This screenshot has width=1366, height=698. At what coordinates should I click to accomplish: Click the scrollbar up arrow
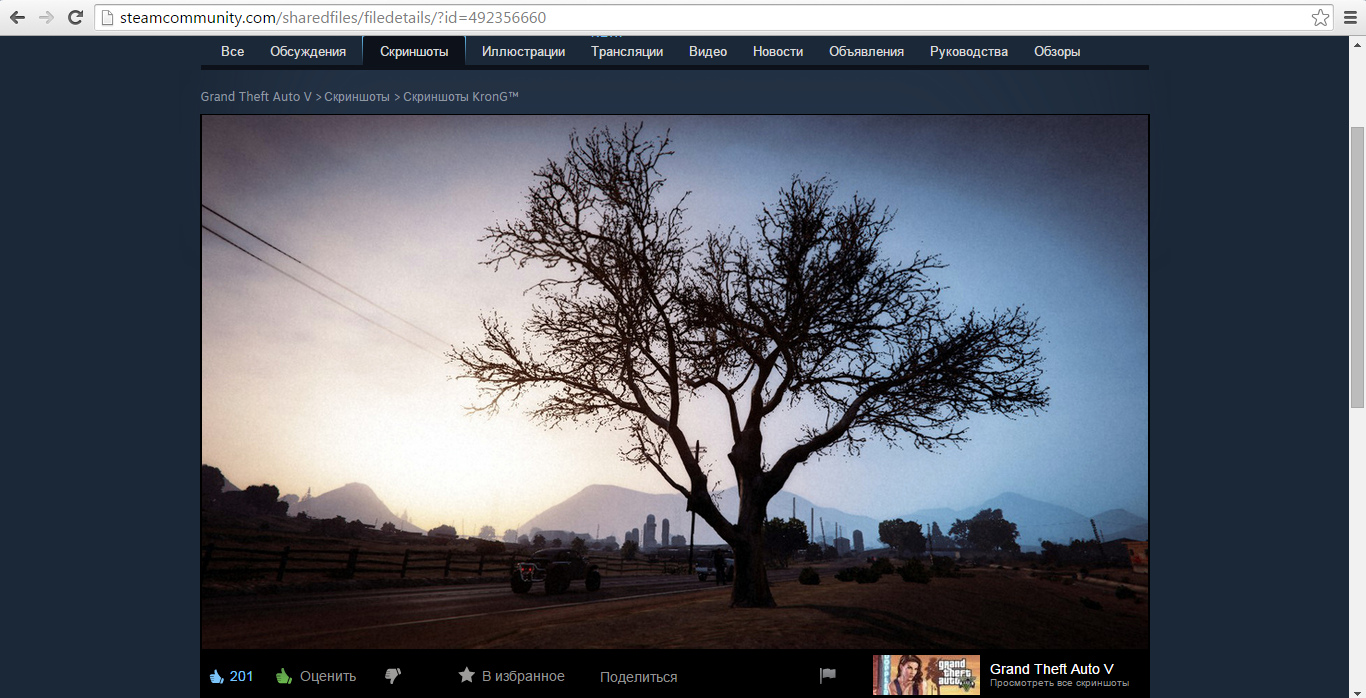(1357, 44)
